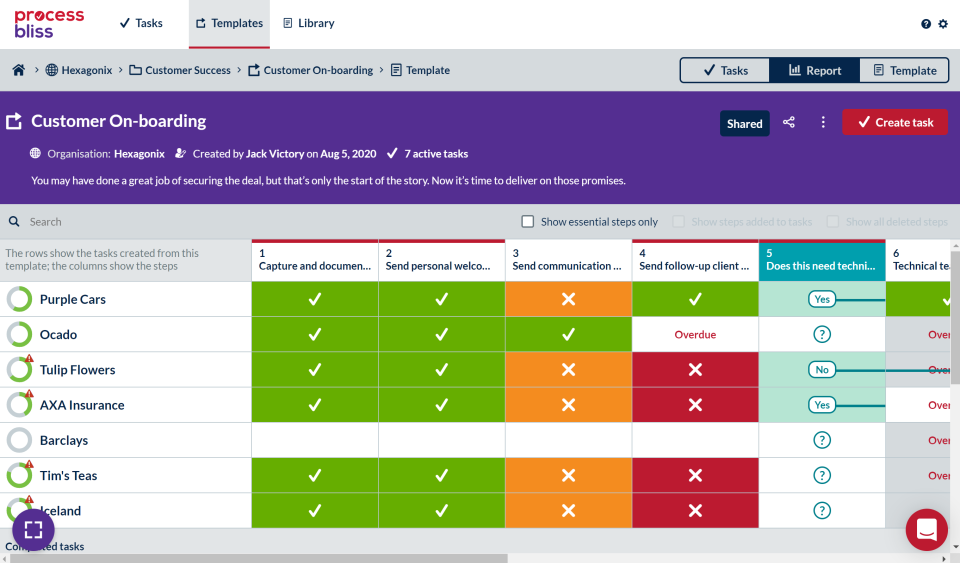Click the fullscreen expand icon
960x563 pixels.
(x=33, y=529)
